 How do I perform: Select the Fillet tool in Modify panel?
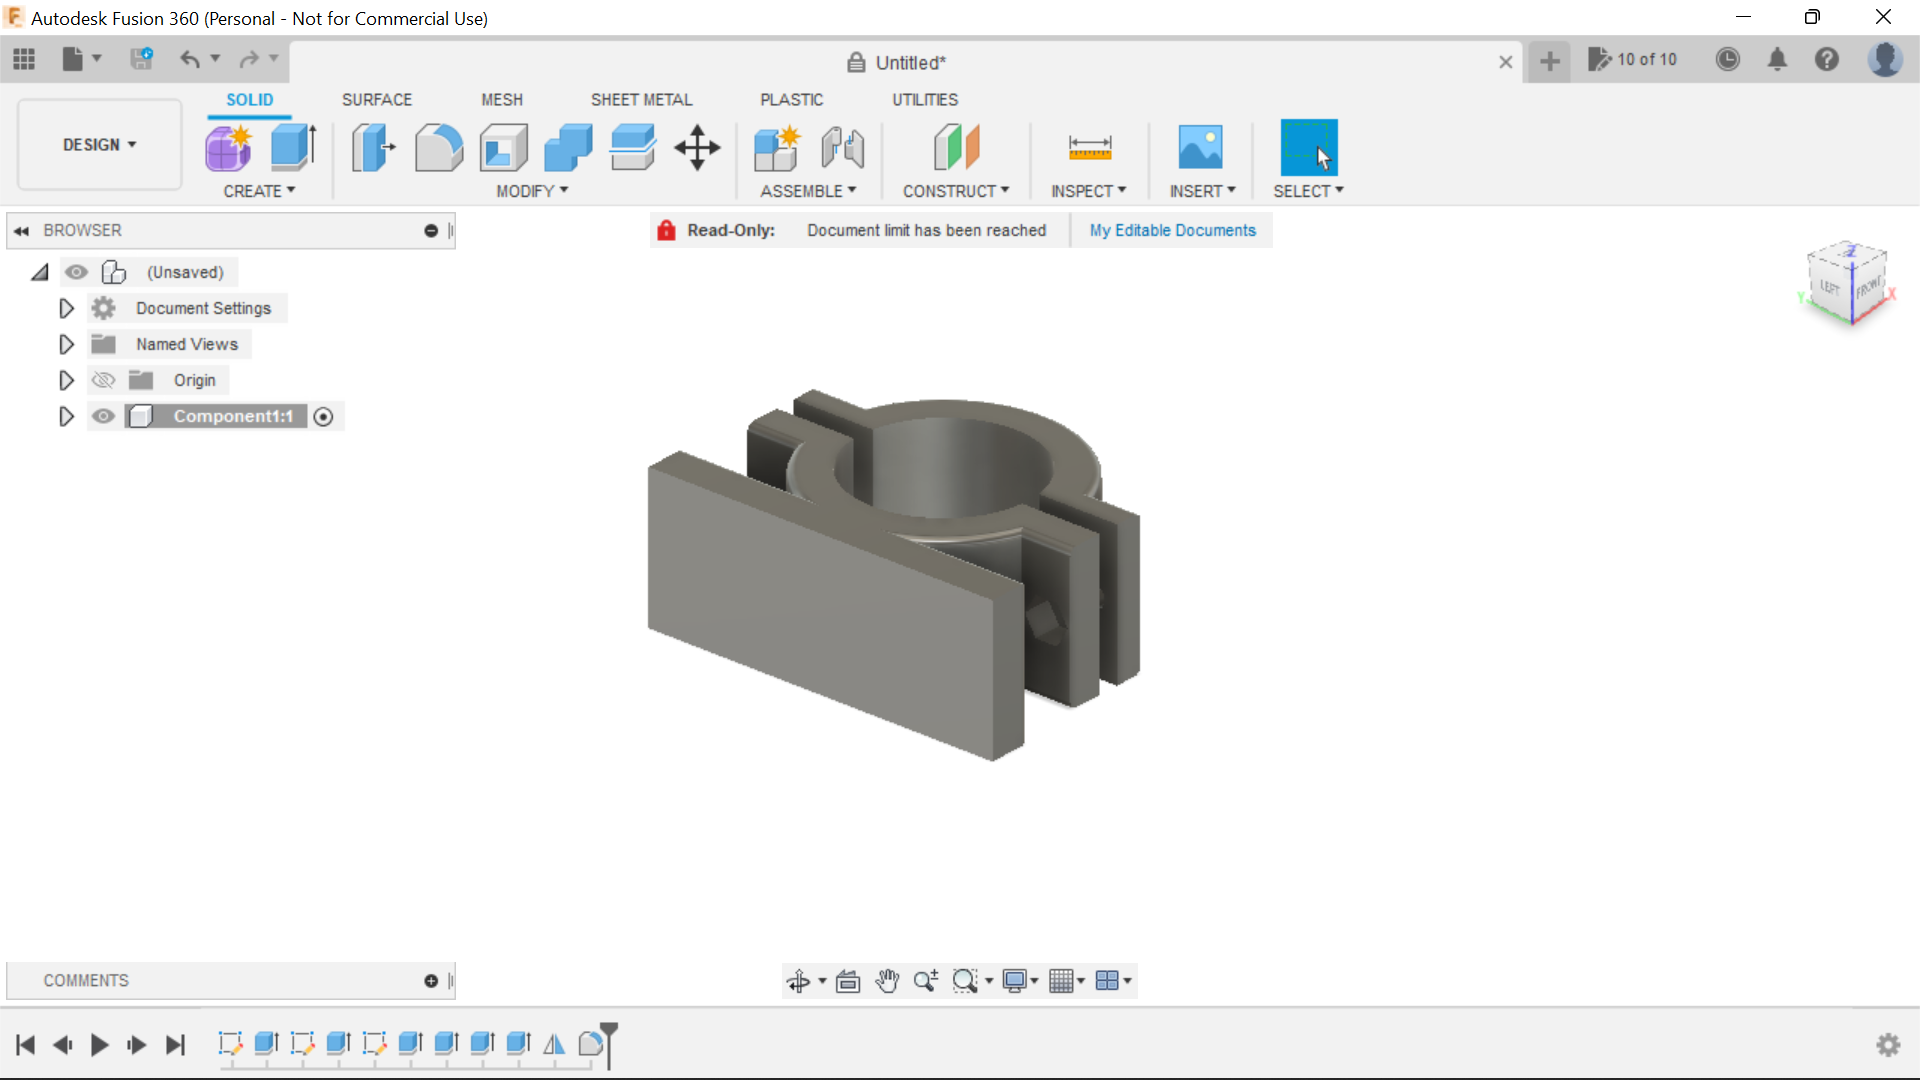[439, 147]
